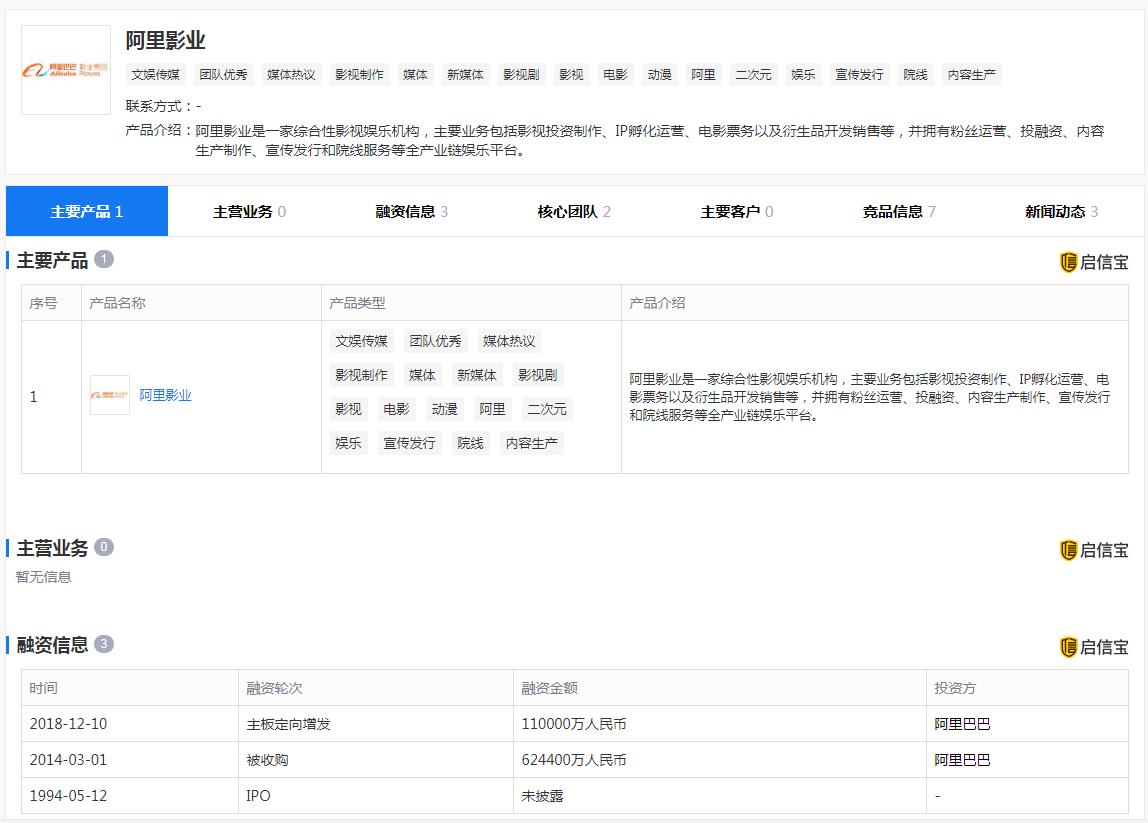Click the Alibaba Pictures company logo
This screenshot has height=823, width=1148.
click(66, 70)
